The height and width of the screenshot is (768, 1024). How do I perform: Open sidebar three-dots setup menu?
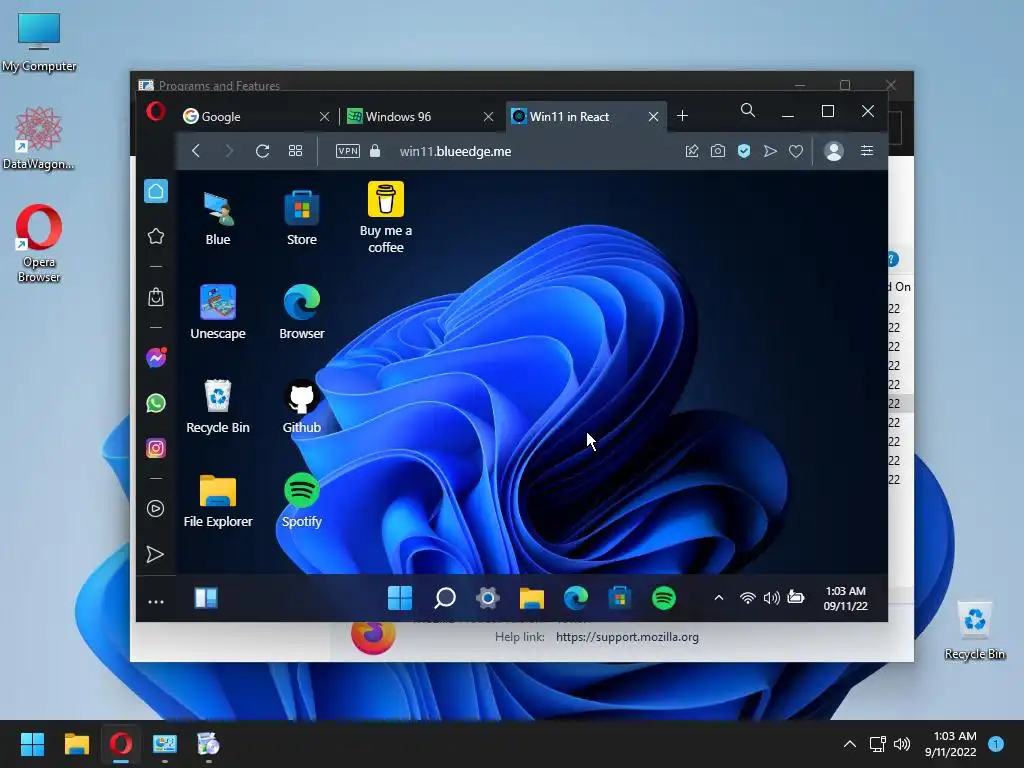(156, 601)
